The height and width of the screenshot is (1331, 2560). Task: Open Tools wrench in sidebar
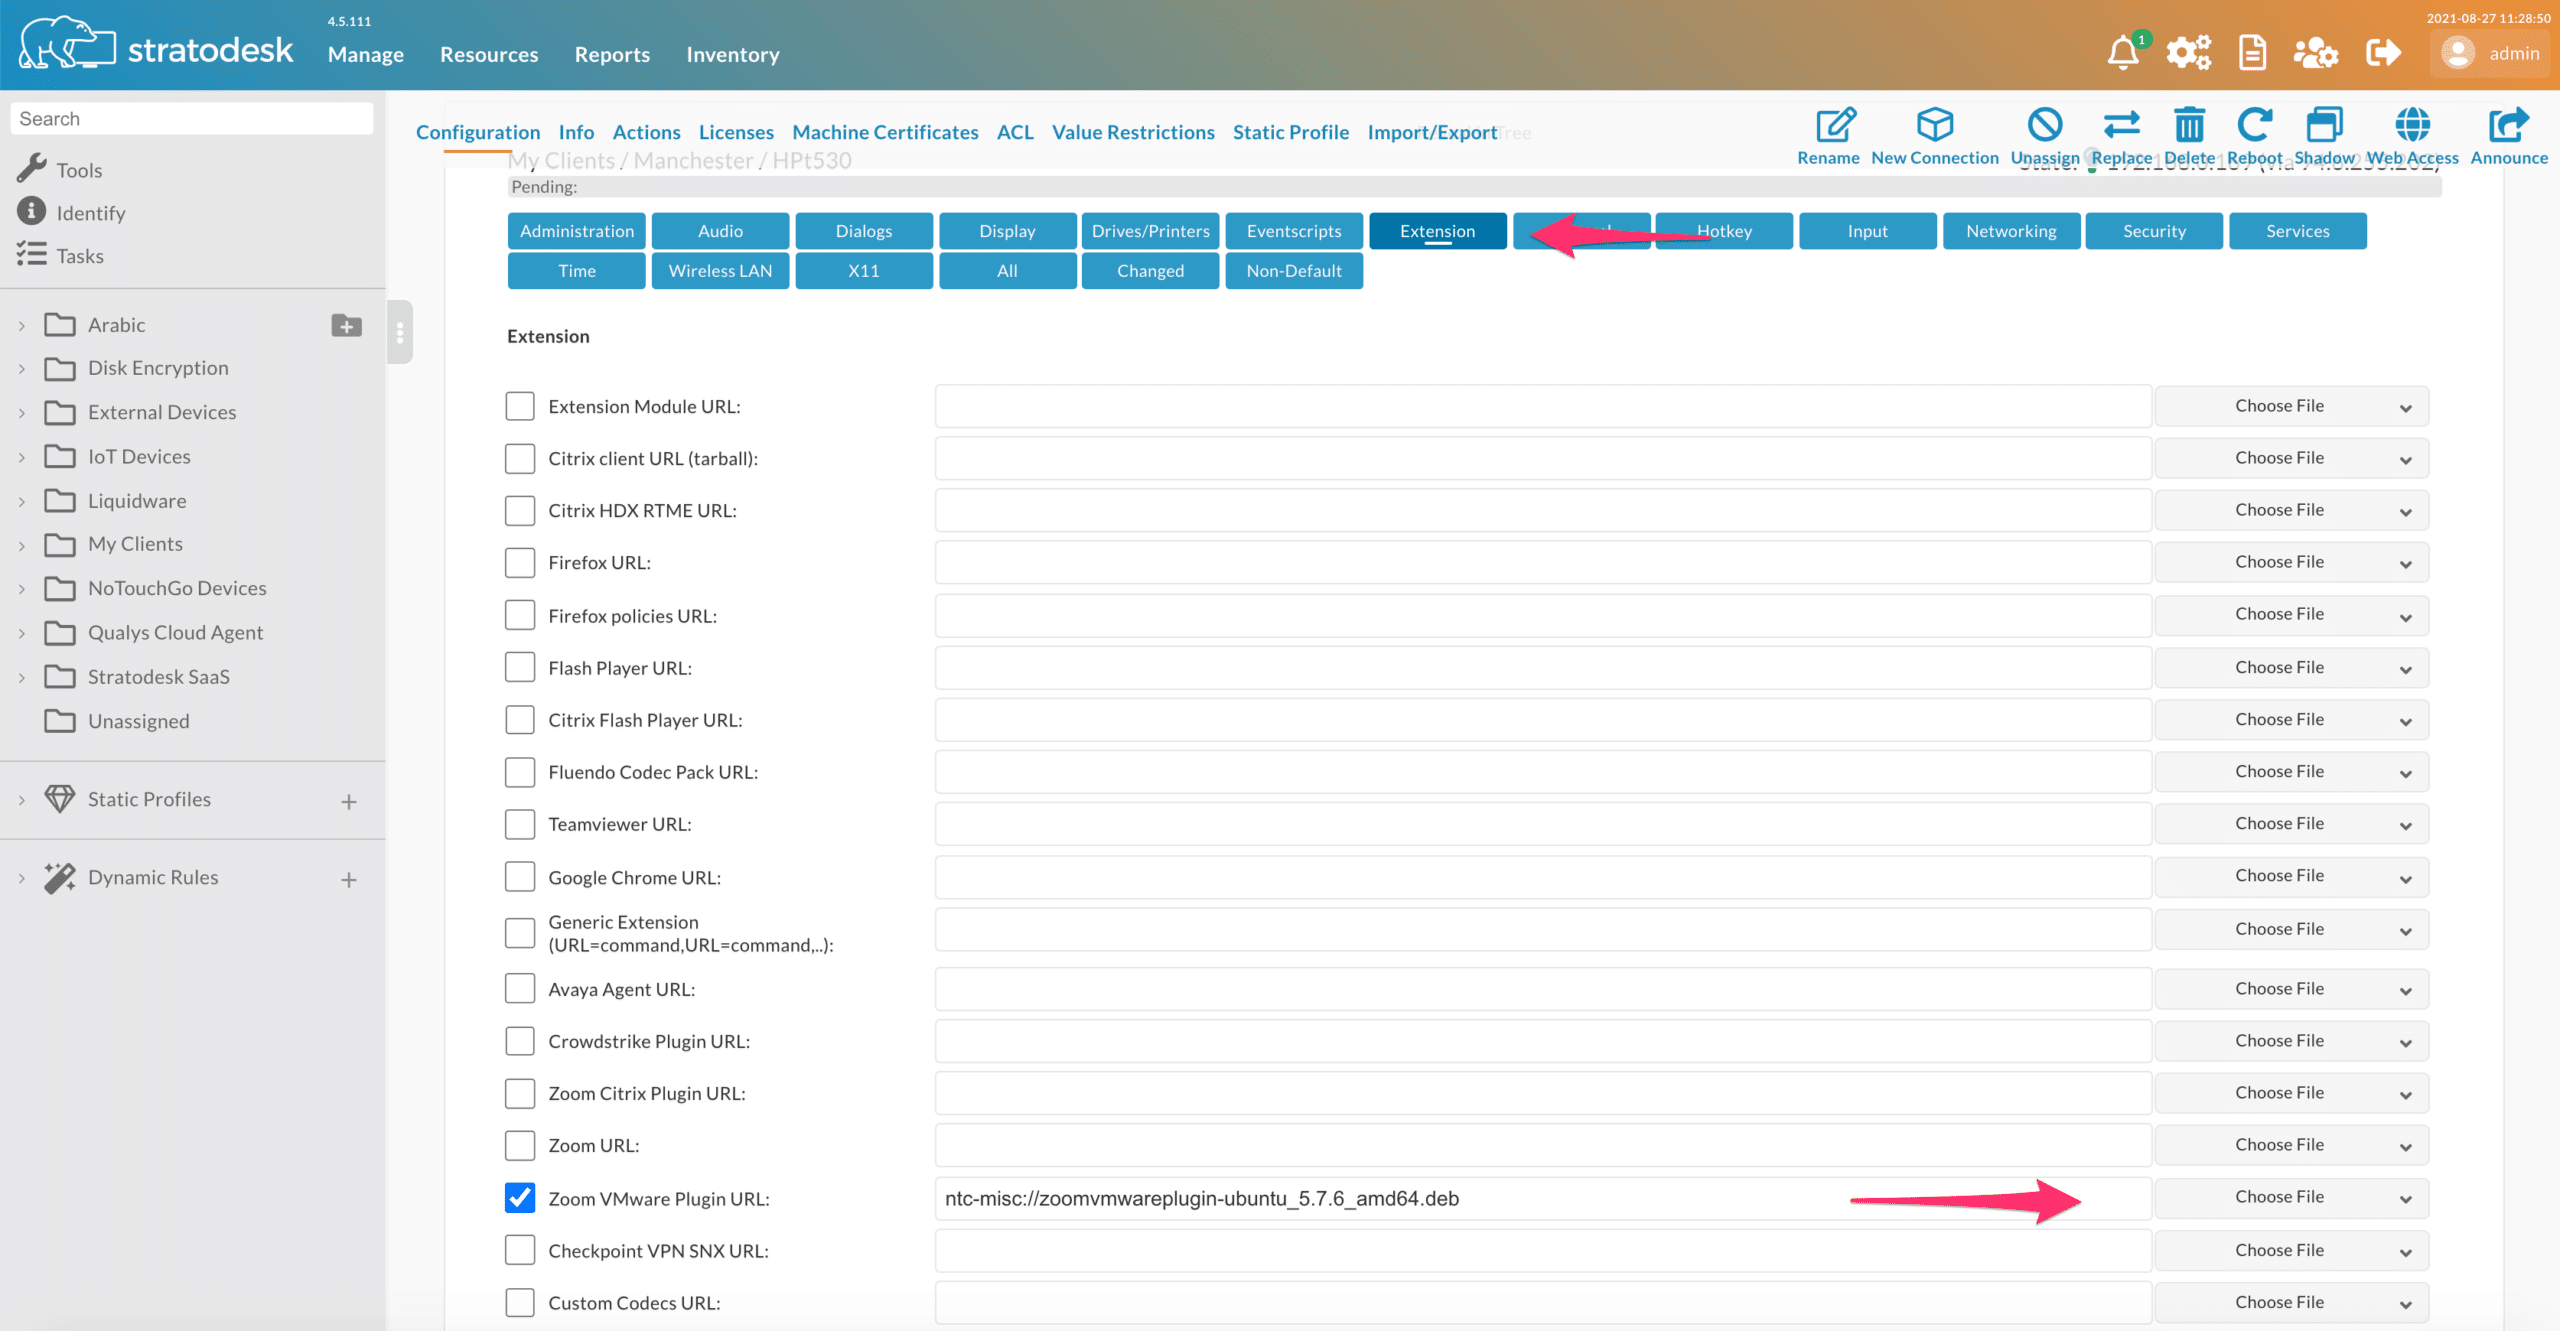[60, 169]
